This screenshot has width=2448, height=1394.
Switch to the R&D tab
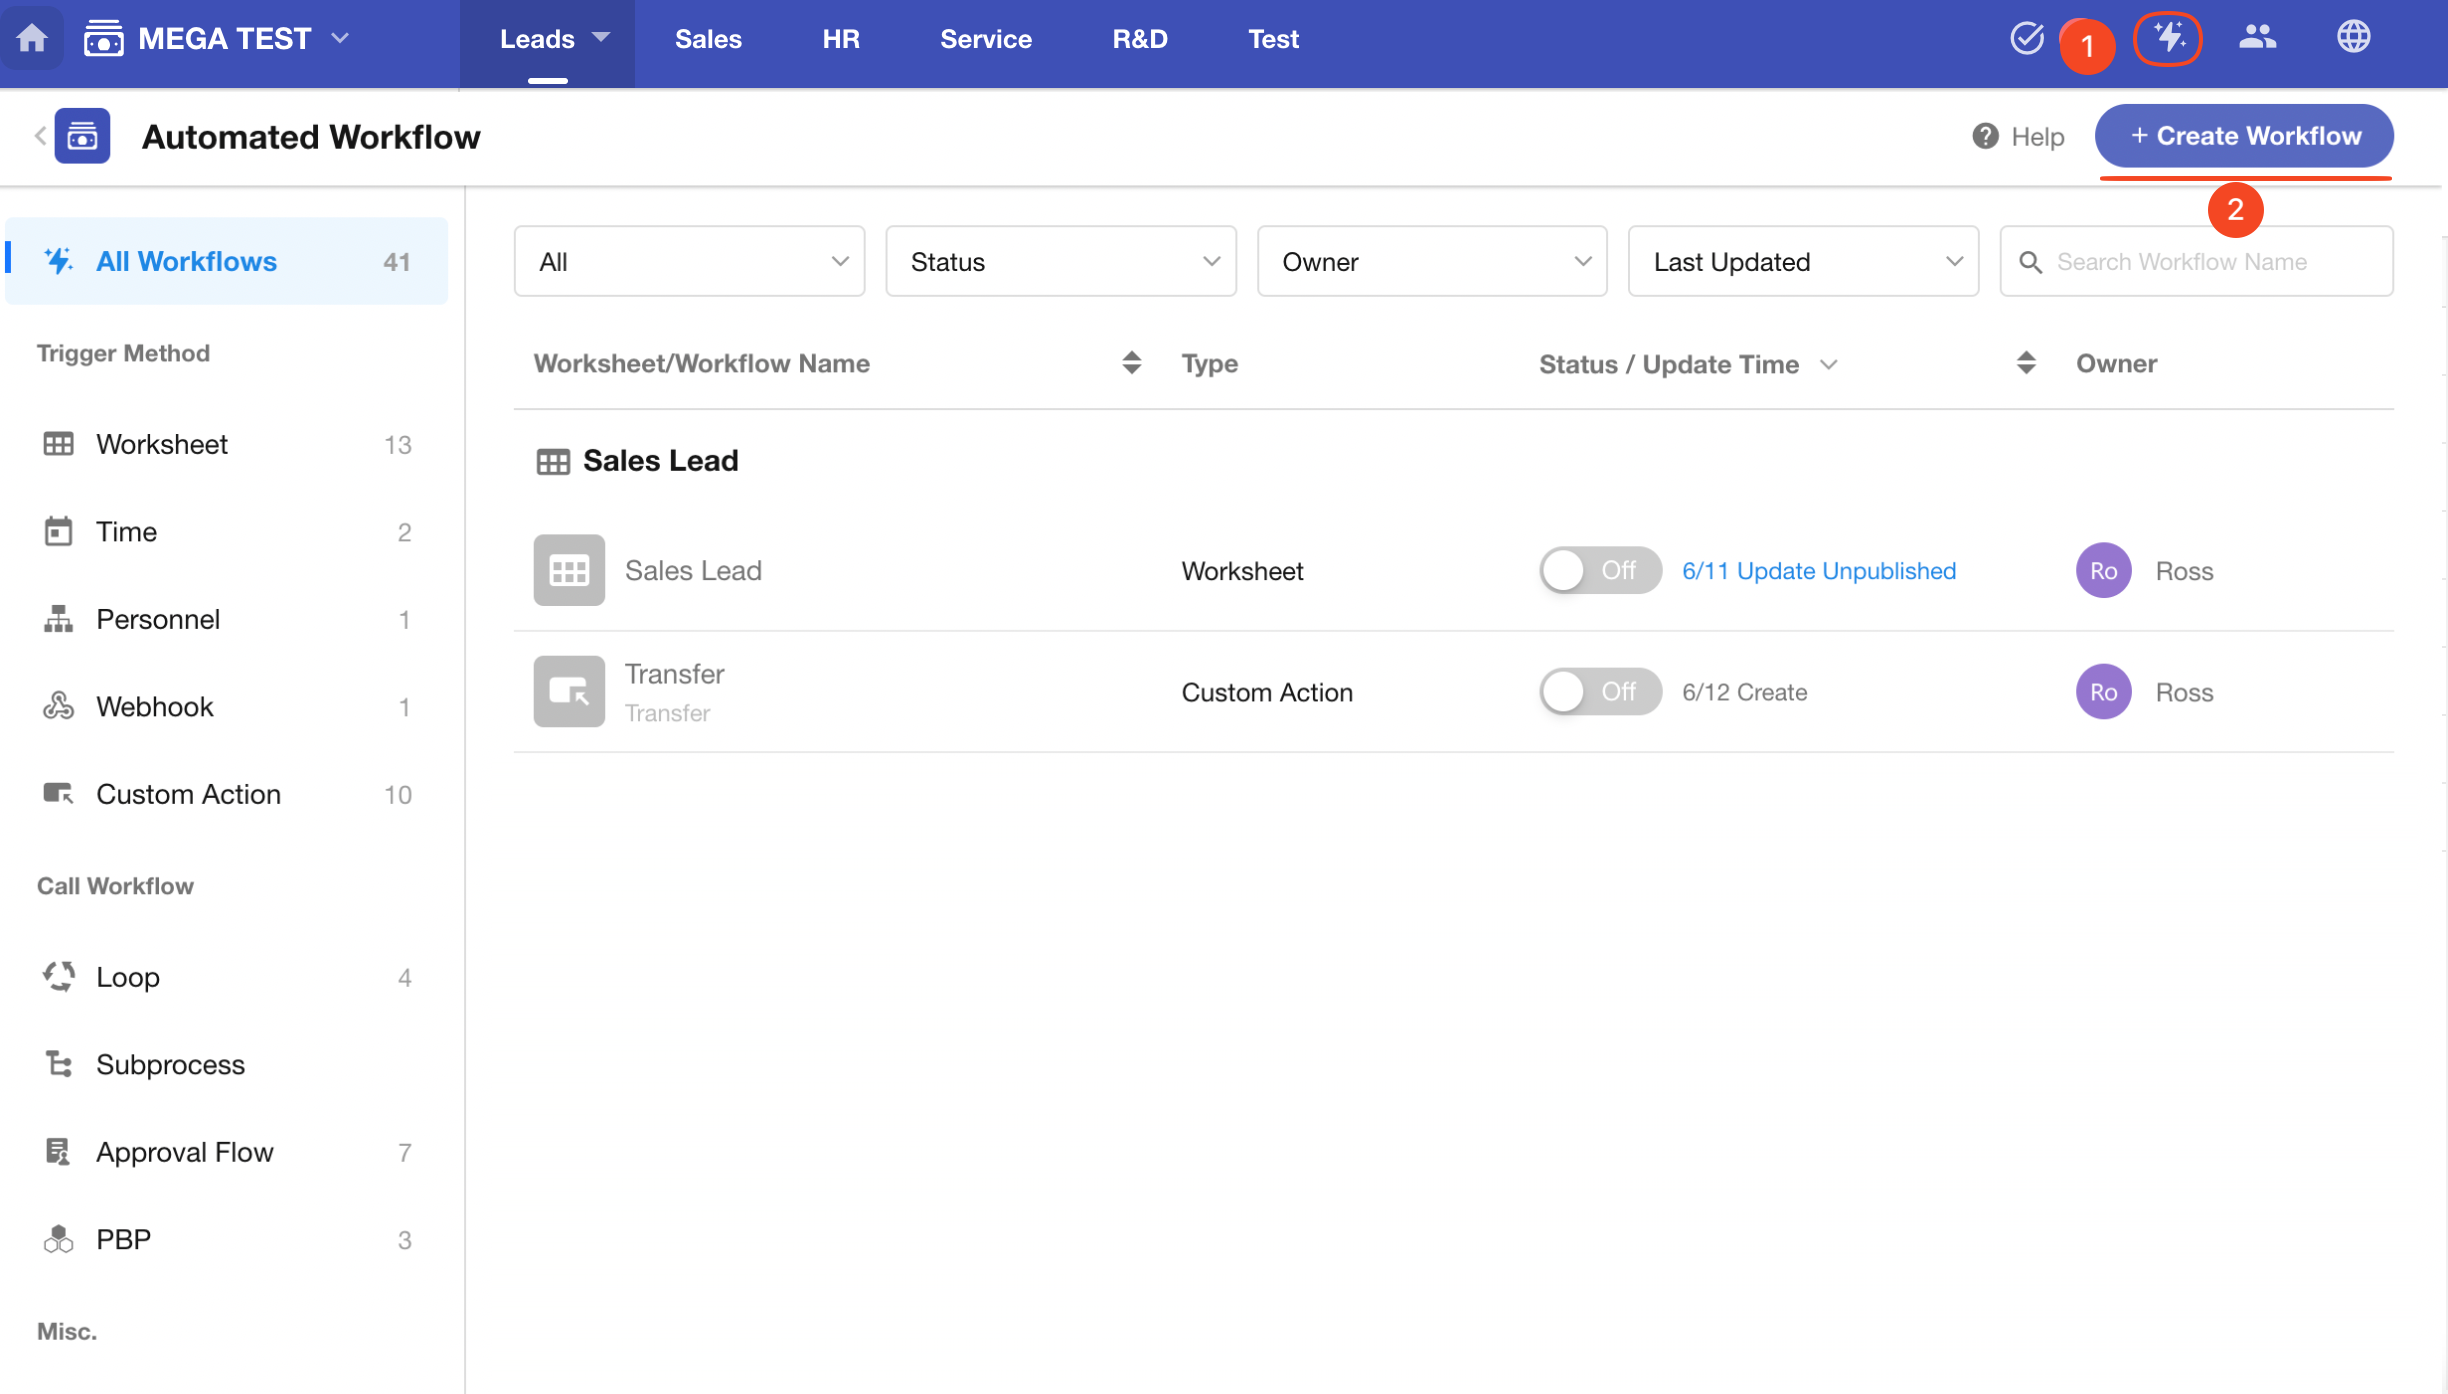[x=1139, y=38]
